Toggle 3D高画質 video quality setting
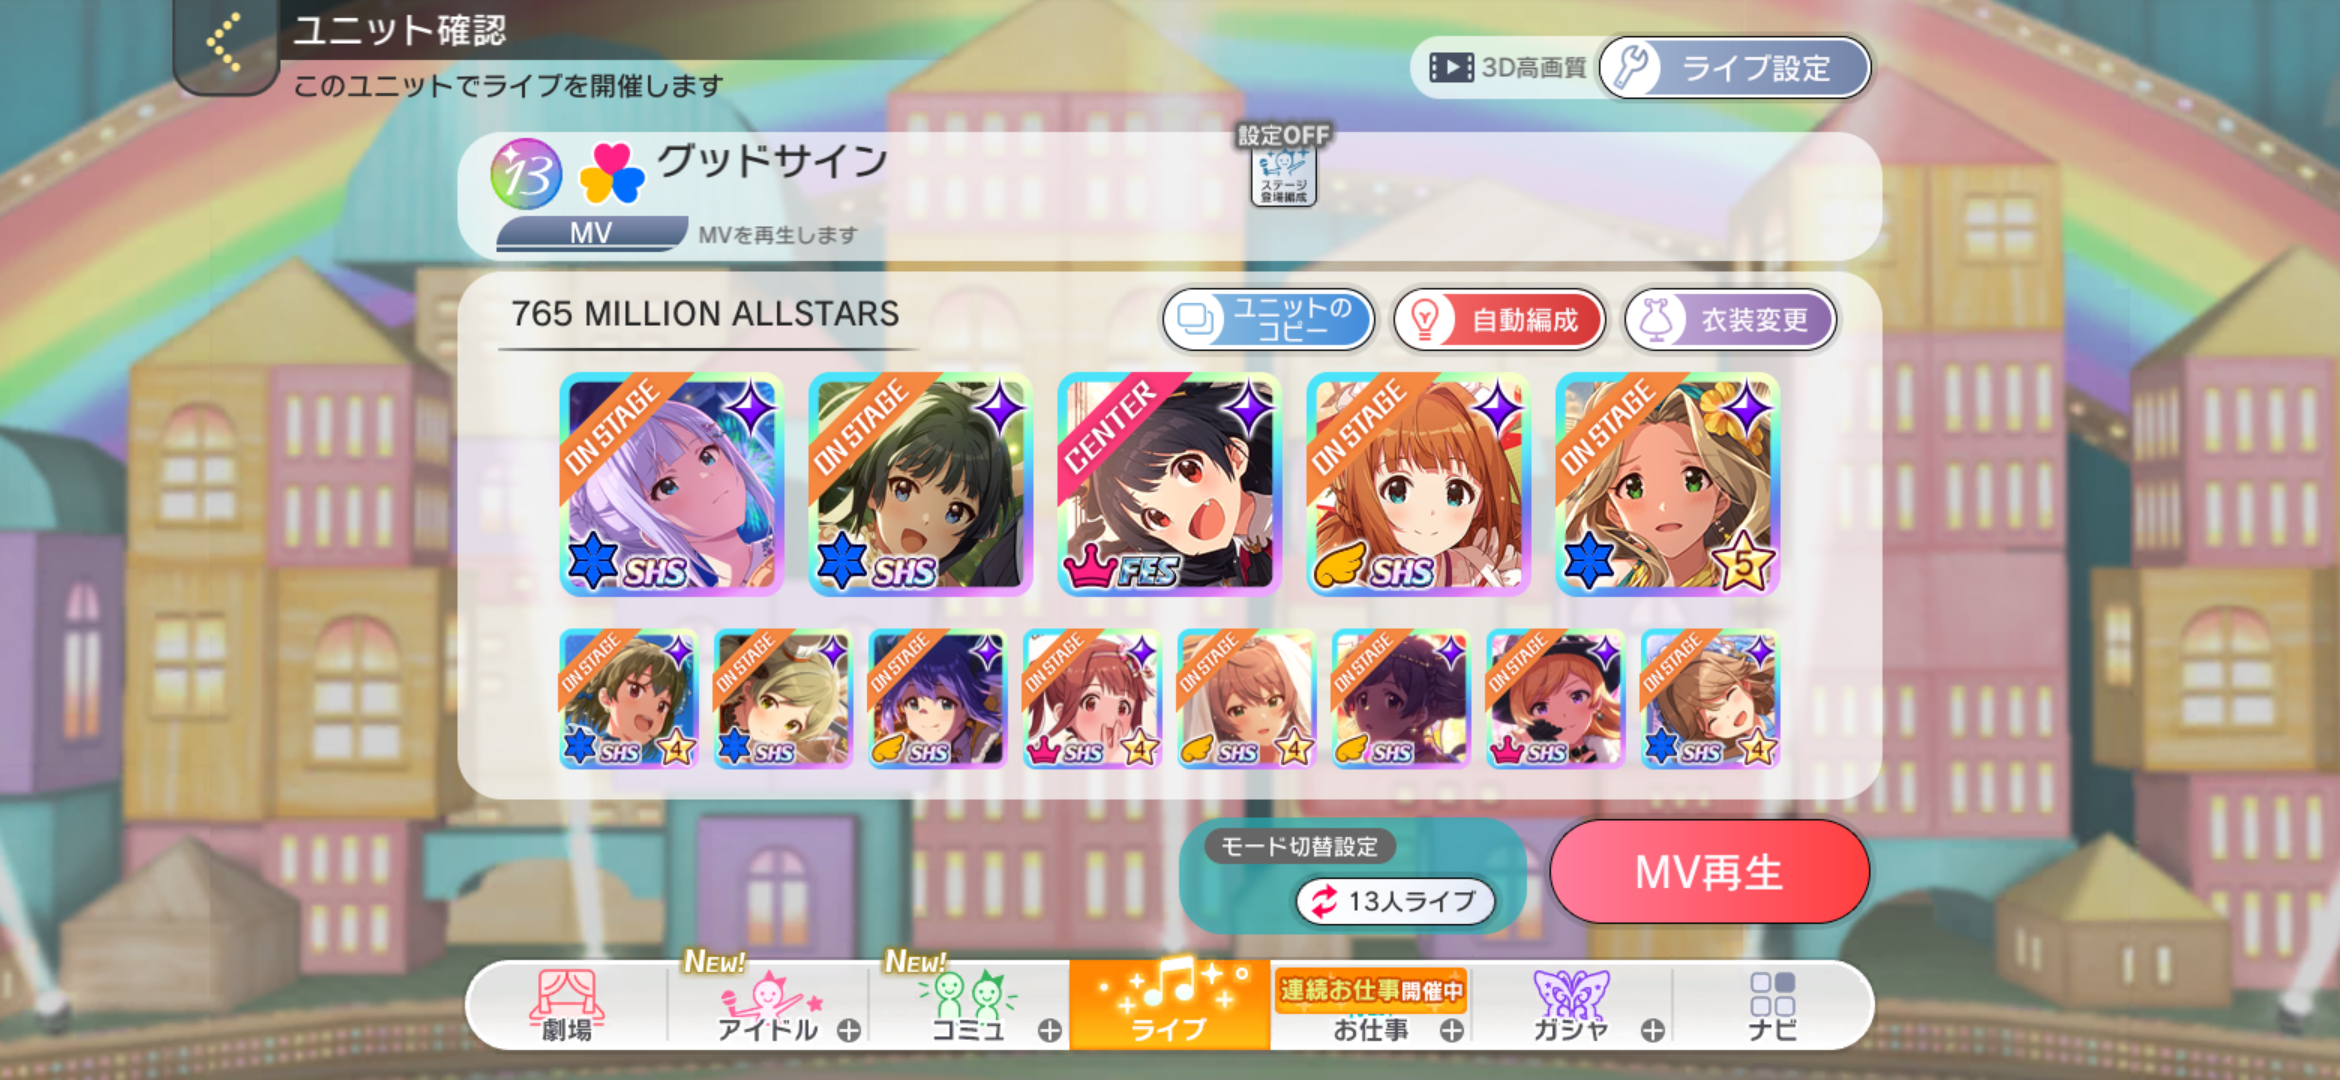Image resolution: width=2340 pixels, height=1080 pixels. click(x=1508, y=68)
